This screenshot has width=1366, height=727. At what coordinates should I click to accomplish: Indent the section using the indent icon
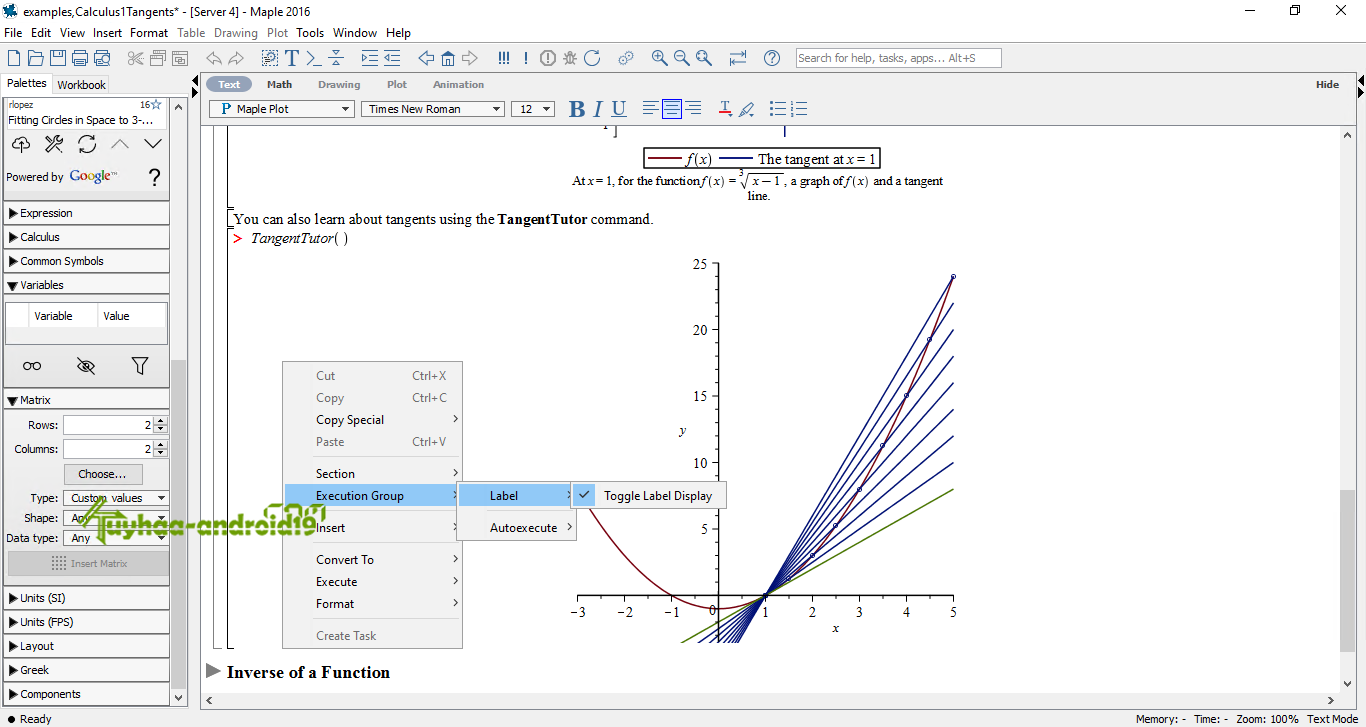pos(370,58)
